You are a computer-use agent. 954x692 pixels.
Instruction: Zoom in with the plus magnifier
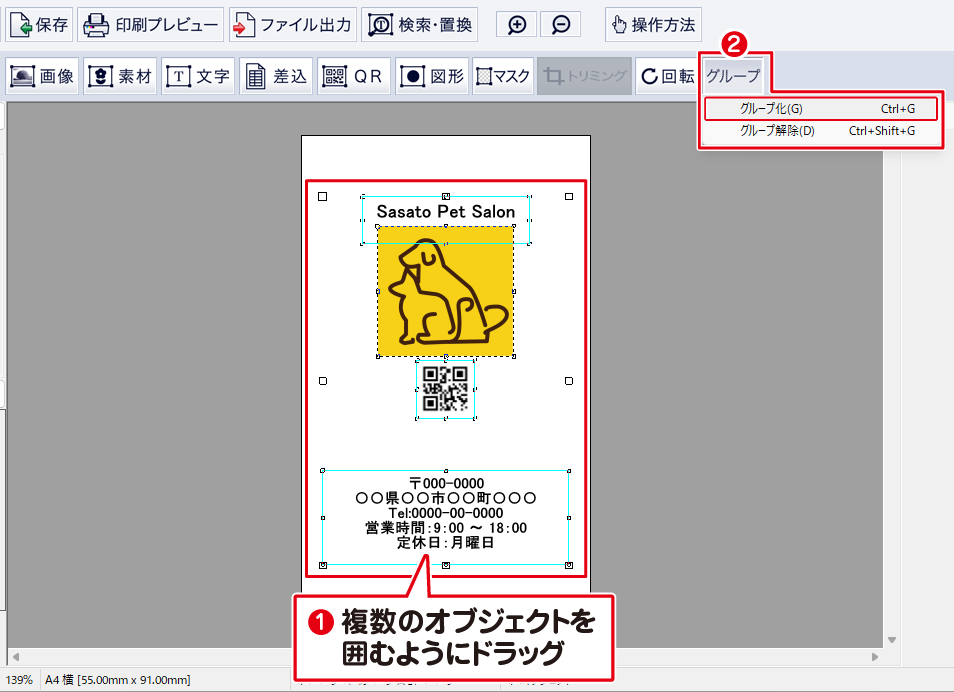pos(517,25)
